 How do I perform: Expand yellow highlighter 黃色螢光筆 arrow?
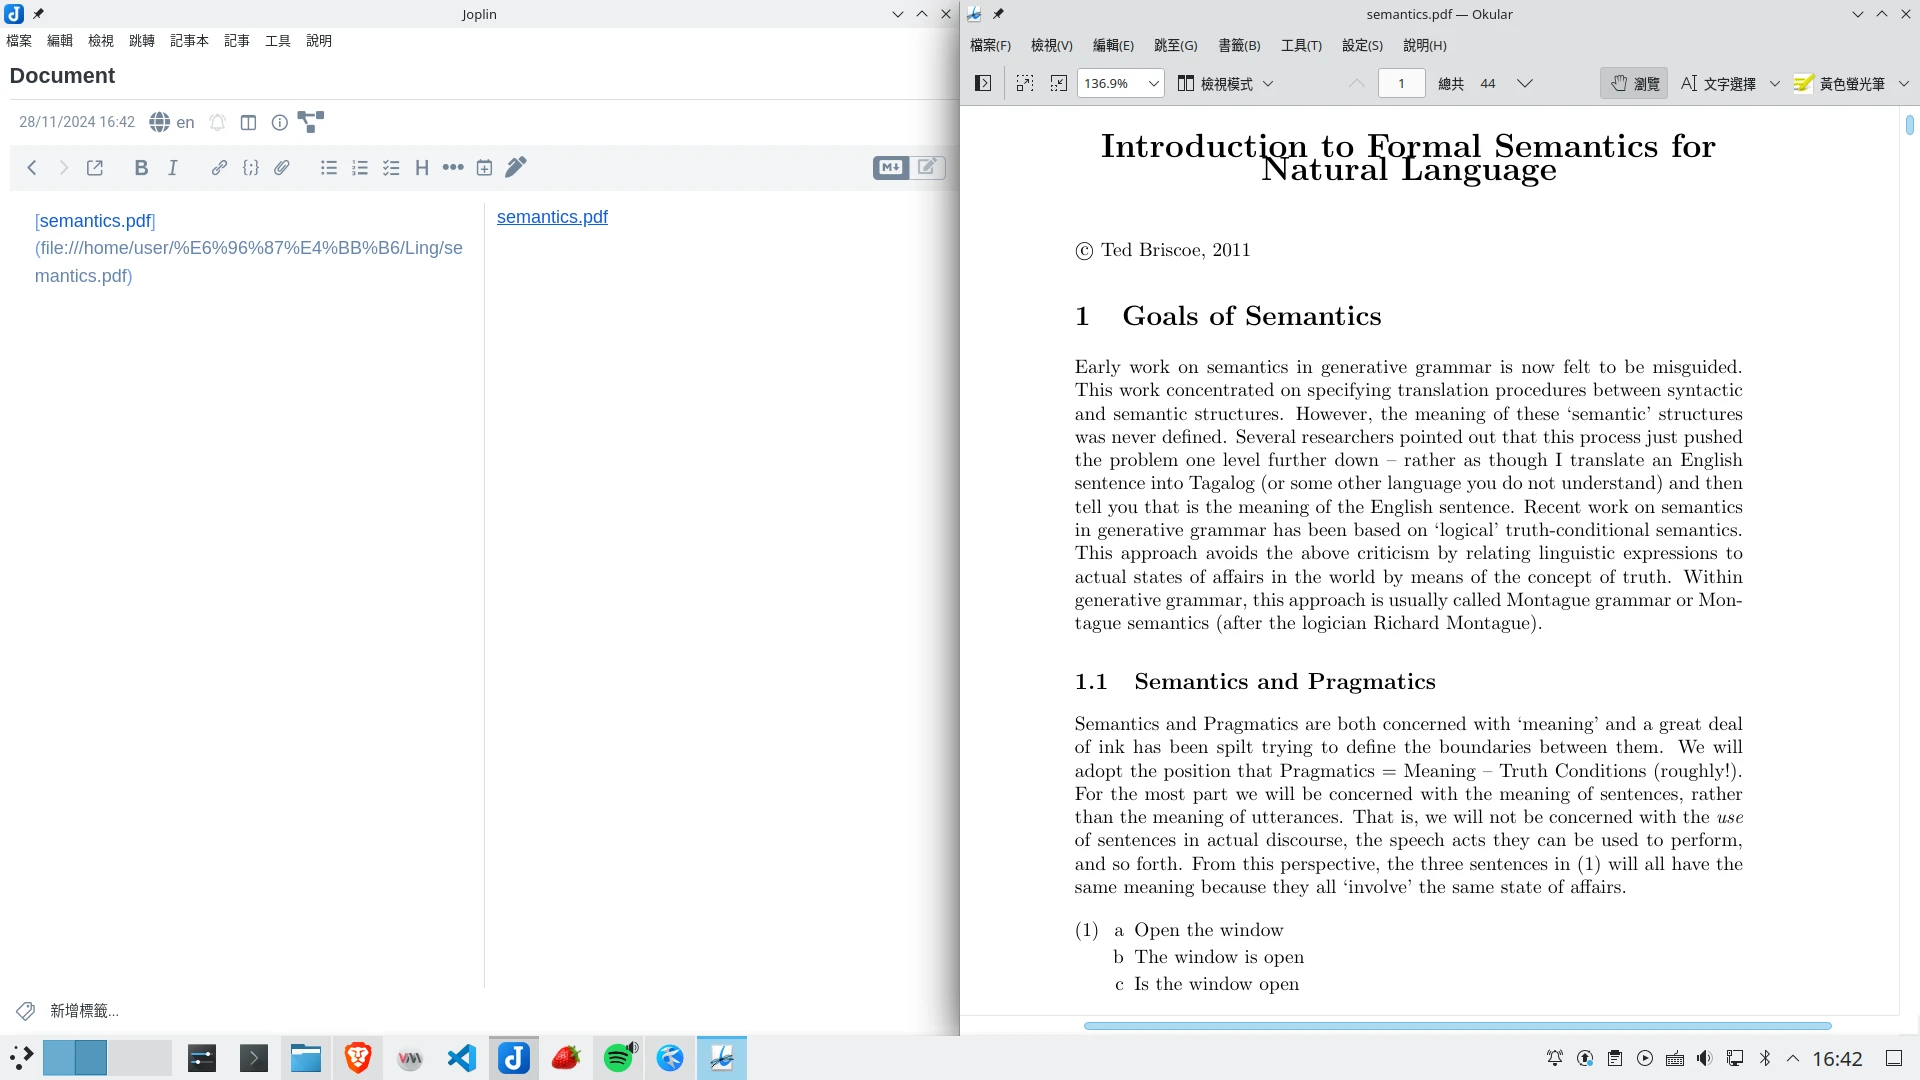pyautogui.click(x=1903, y=84)
